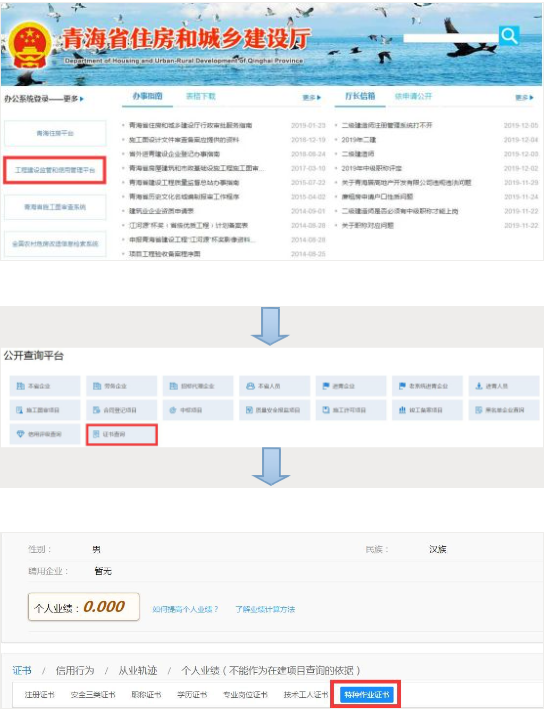Switch to the 依申请公开 tab
The image size is (548, 709).
click(413, 96)
